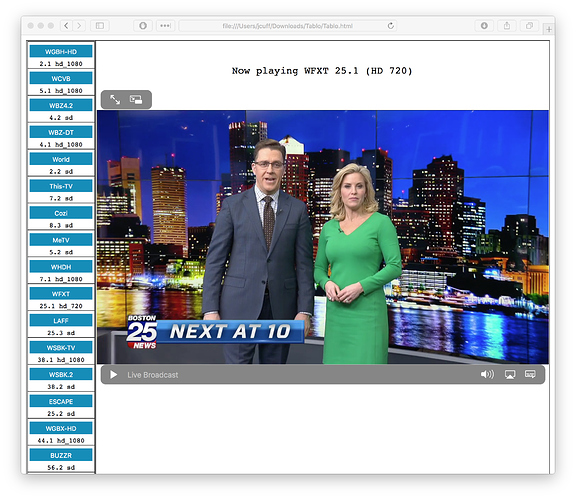576x499 pixels.
Task: Click the '8.3 sd' label
Action: (x=61, y=225)
